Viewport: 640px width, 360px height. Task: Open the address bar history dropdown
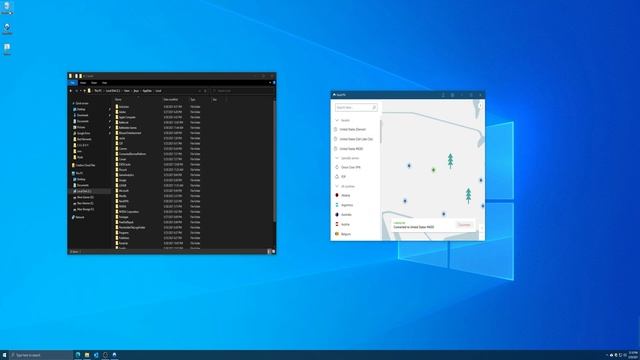click(x=200, y=91)
